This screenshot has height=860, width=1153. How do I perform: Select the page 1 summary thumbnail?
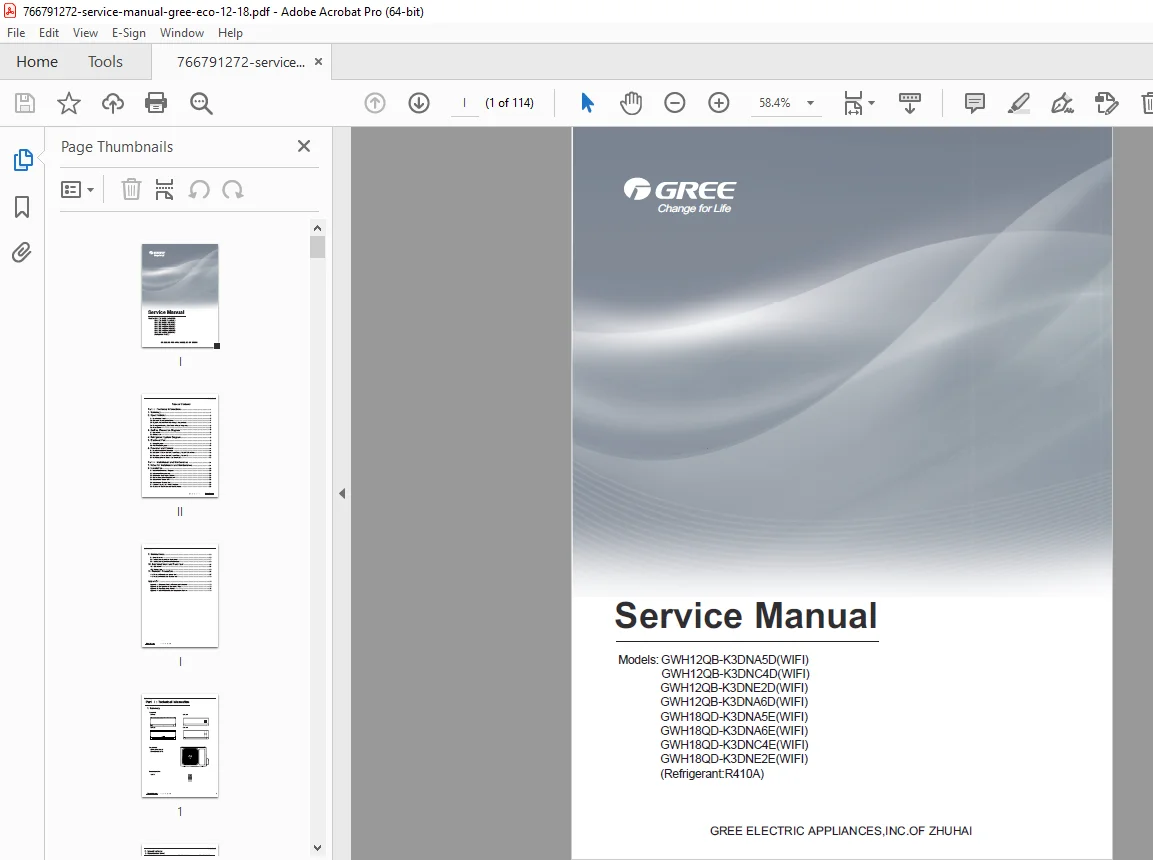180,746
